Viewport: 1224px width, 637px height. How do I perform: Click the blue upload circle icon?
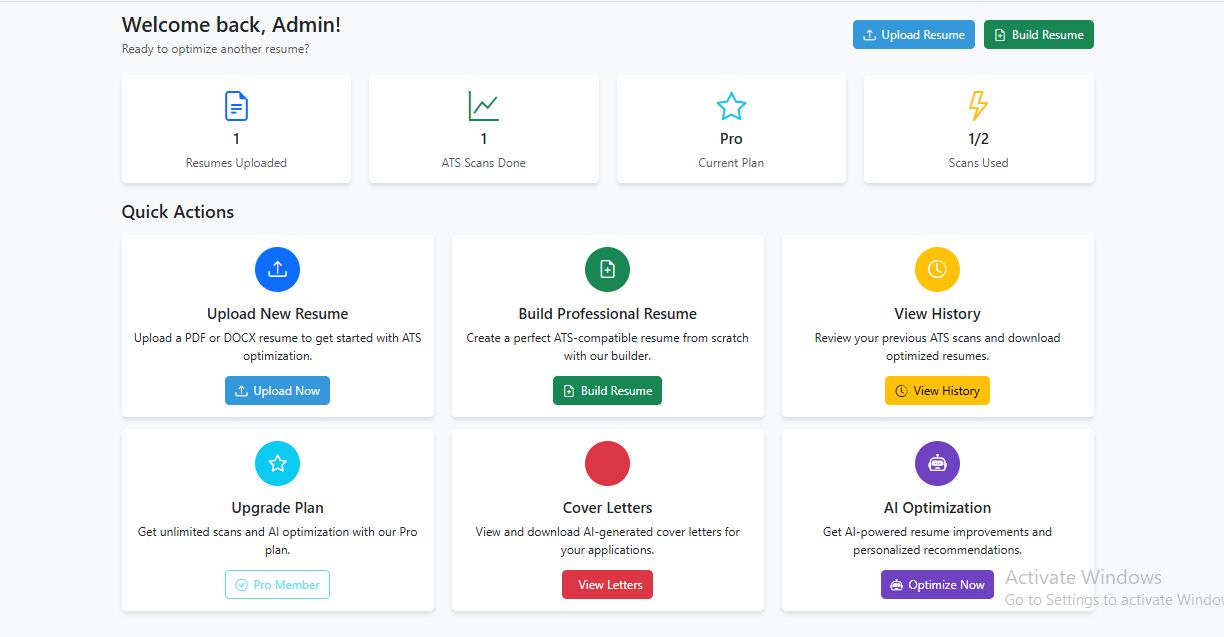pyautogui.click(x=277, y=269)
